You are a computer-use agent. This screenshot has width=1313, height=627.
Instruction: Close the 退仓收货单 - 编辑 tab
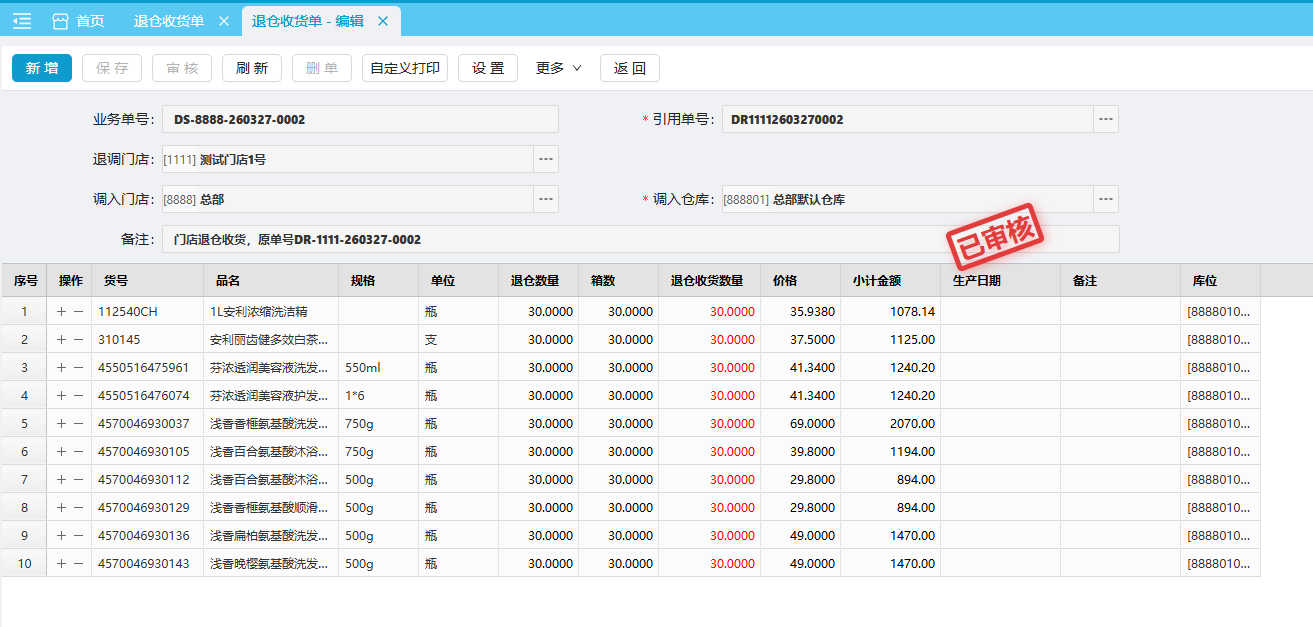(x=383, y=21)
